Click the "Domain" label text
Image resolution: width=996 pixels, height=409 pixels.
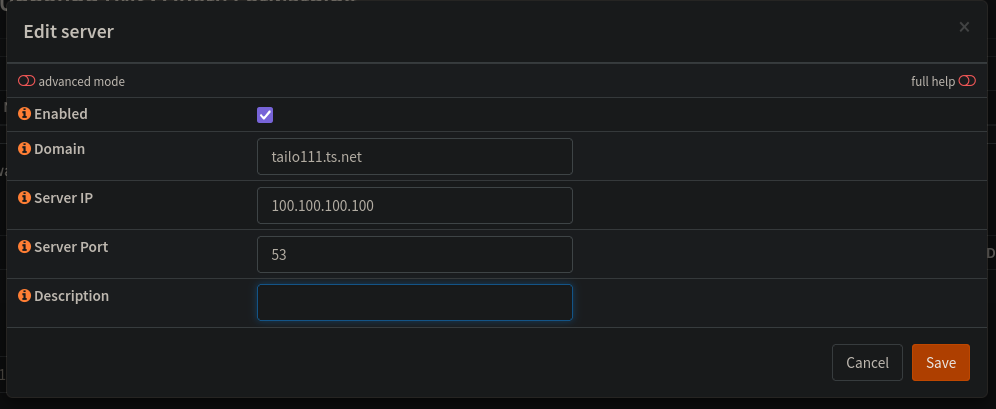pos(59,149)
